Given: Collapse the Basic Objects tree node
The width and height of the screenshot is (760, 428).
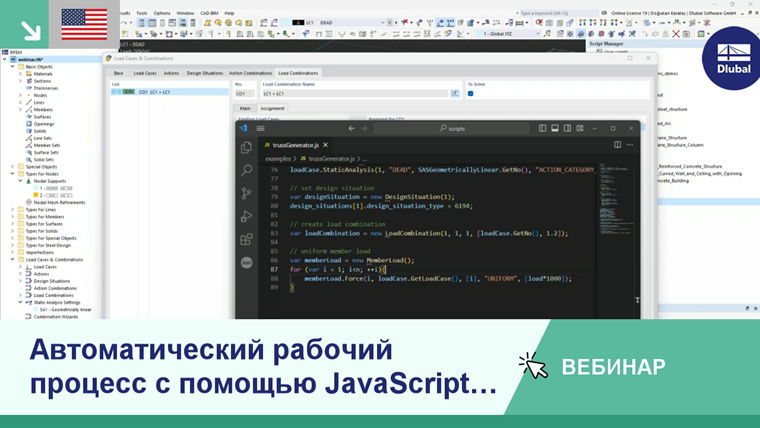Looking at the screenshot, I should [x=13, y=66].
